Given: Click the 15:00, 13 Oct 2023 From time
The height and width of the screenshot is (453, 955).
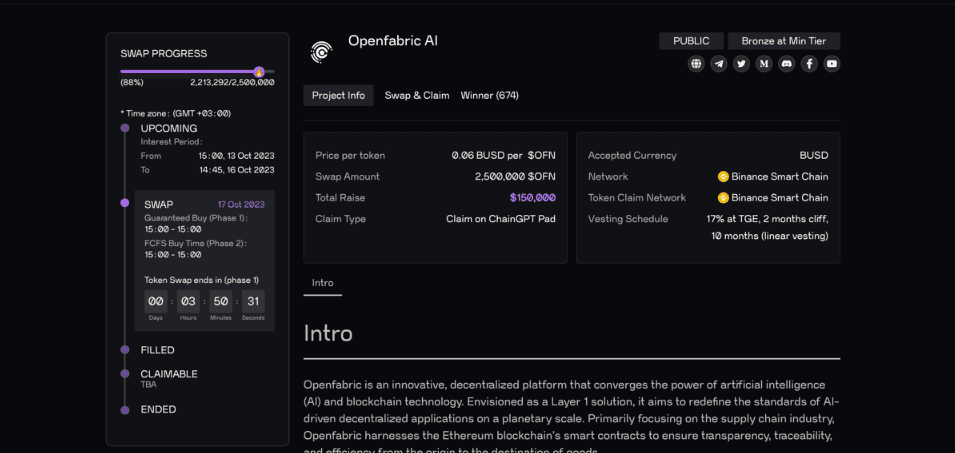Looking at the screenshot, I should pyautogui.click(x=236, y=156).
